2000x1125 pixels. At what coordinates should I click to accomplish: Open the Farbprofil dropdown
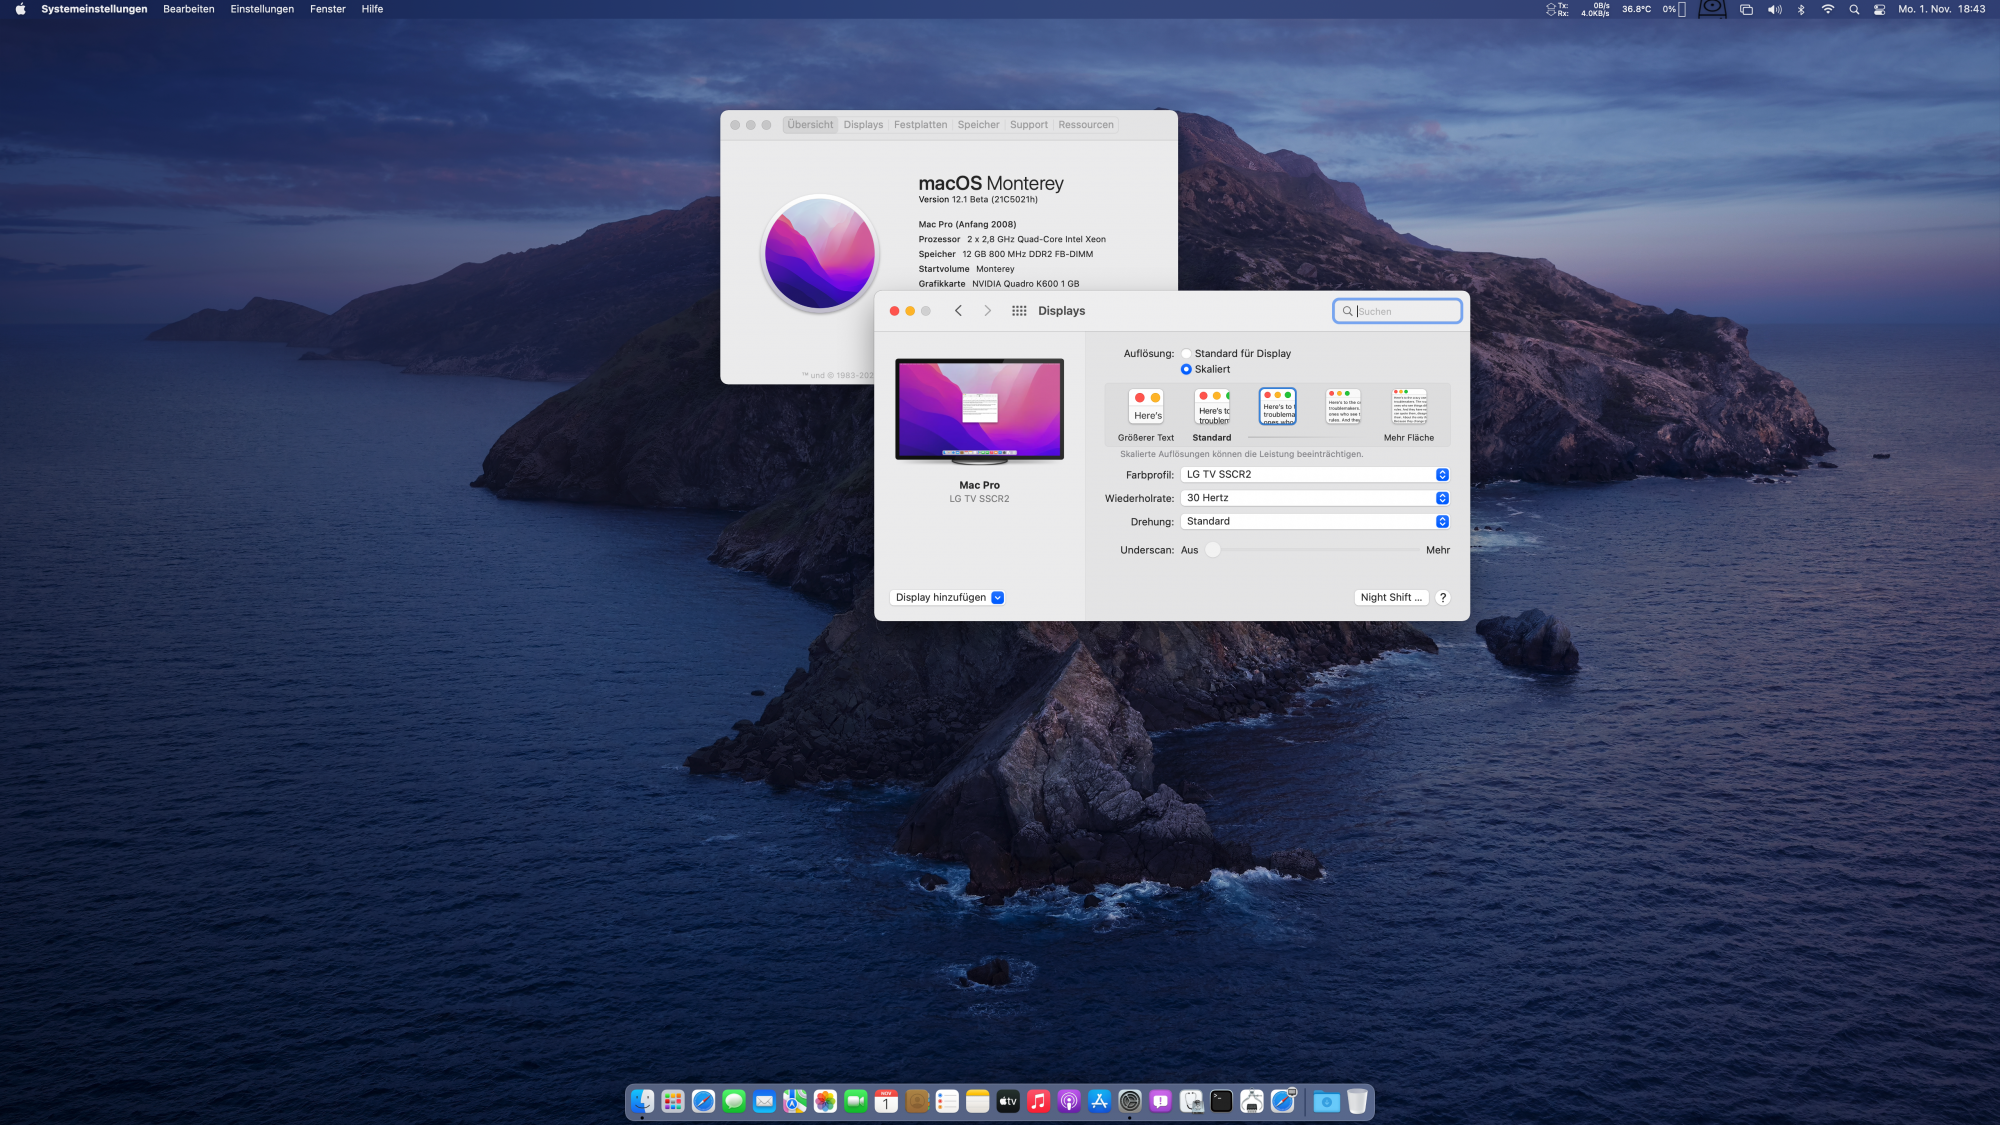[x=1315, y=475]
